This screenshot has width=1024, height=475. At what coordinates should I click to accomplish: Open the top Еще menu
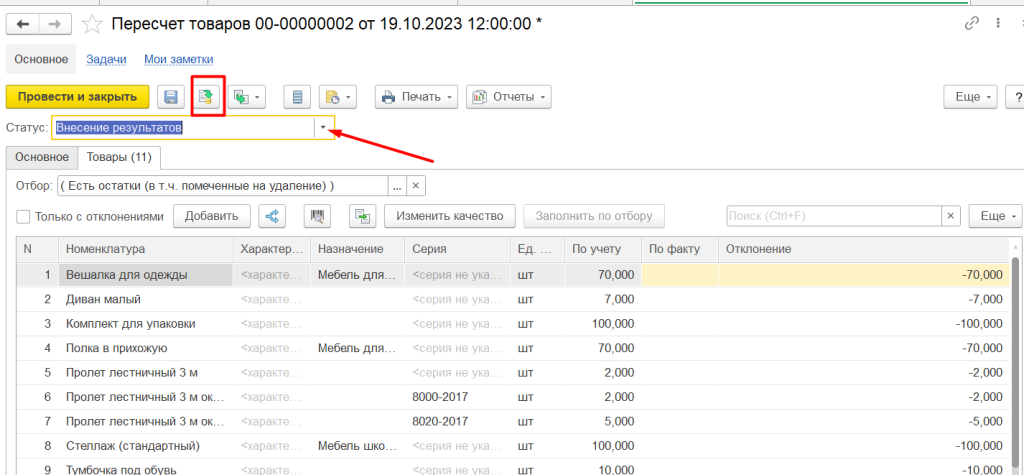[971, 97]
